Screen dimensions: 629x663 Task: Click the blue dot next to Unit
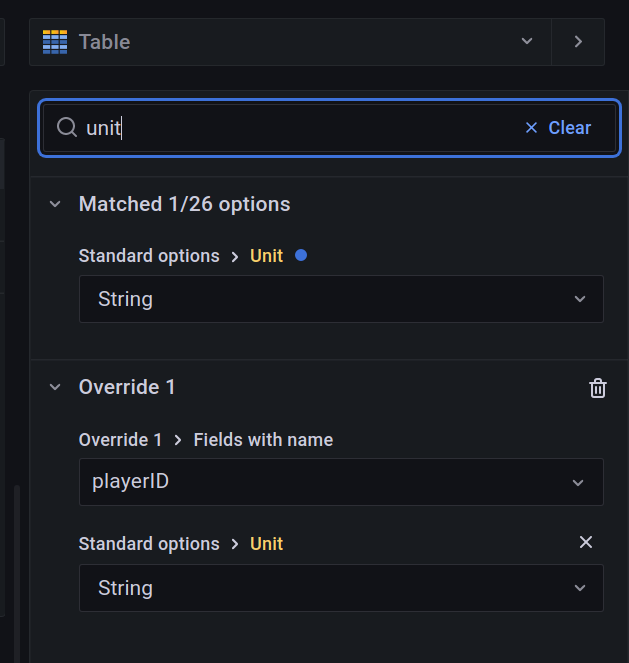click(301, 255)
